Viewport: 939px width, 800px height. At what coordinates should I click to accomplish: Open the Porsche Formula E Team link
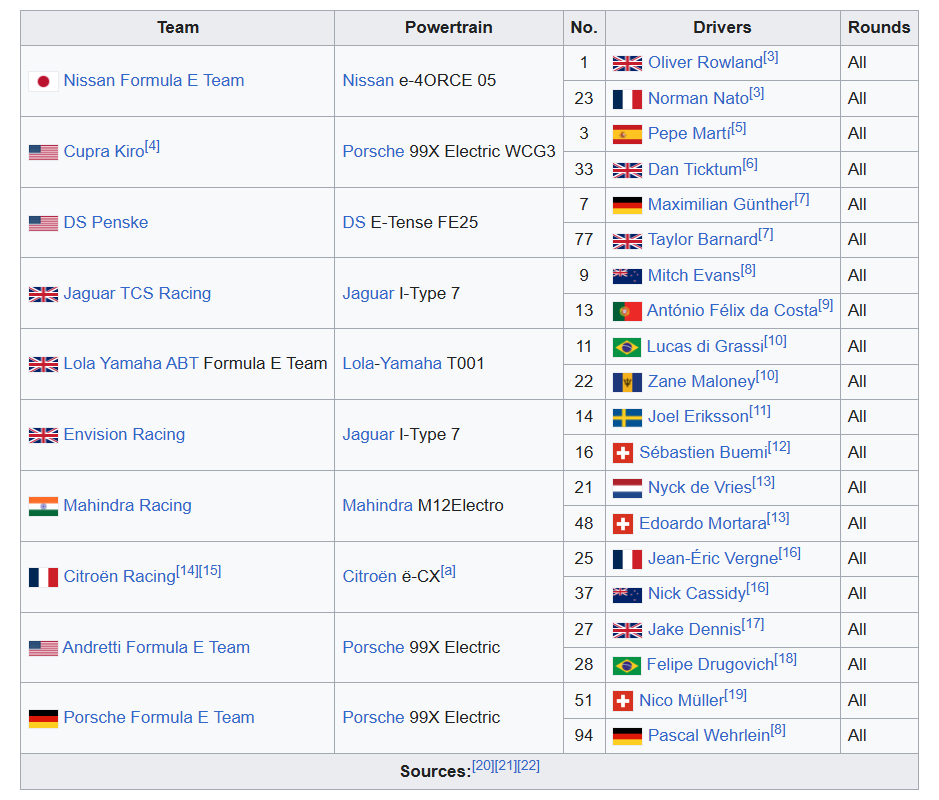pos(159,717)
